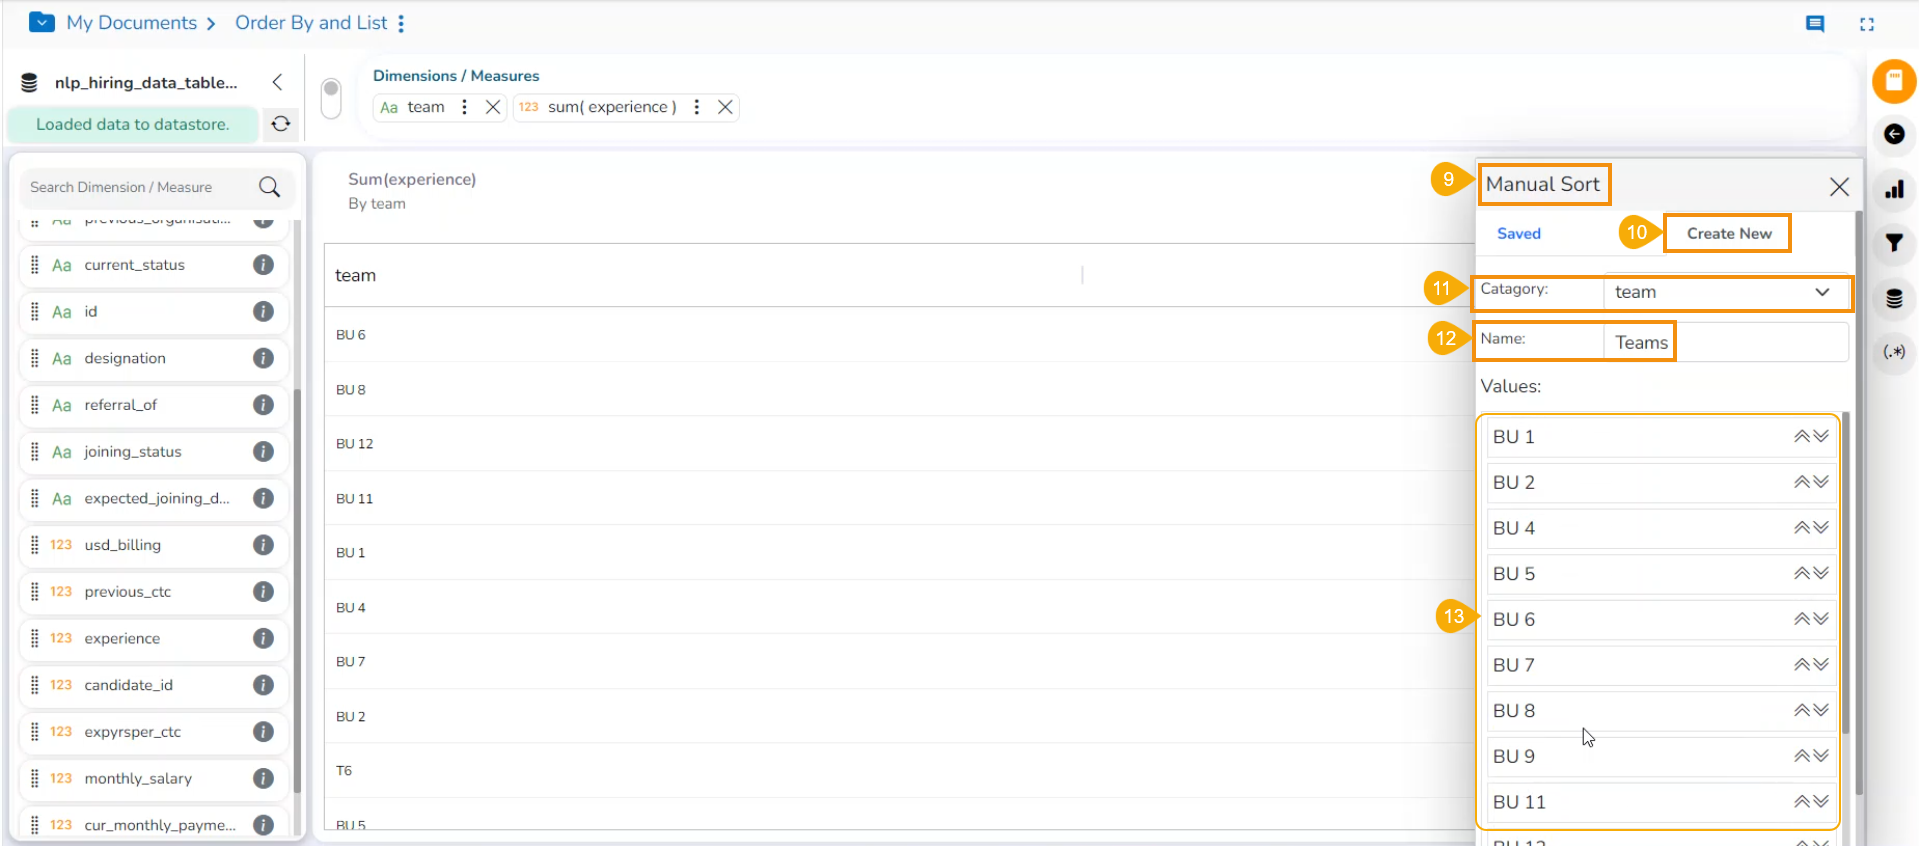The width and height of the screenshot is (1919, 846).
Task: Move BU 5 down in sort order
Action: click(x=1821, y=574)
